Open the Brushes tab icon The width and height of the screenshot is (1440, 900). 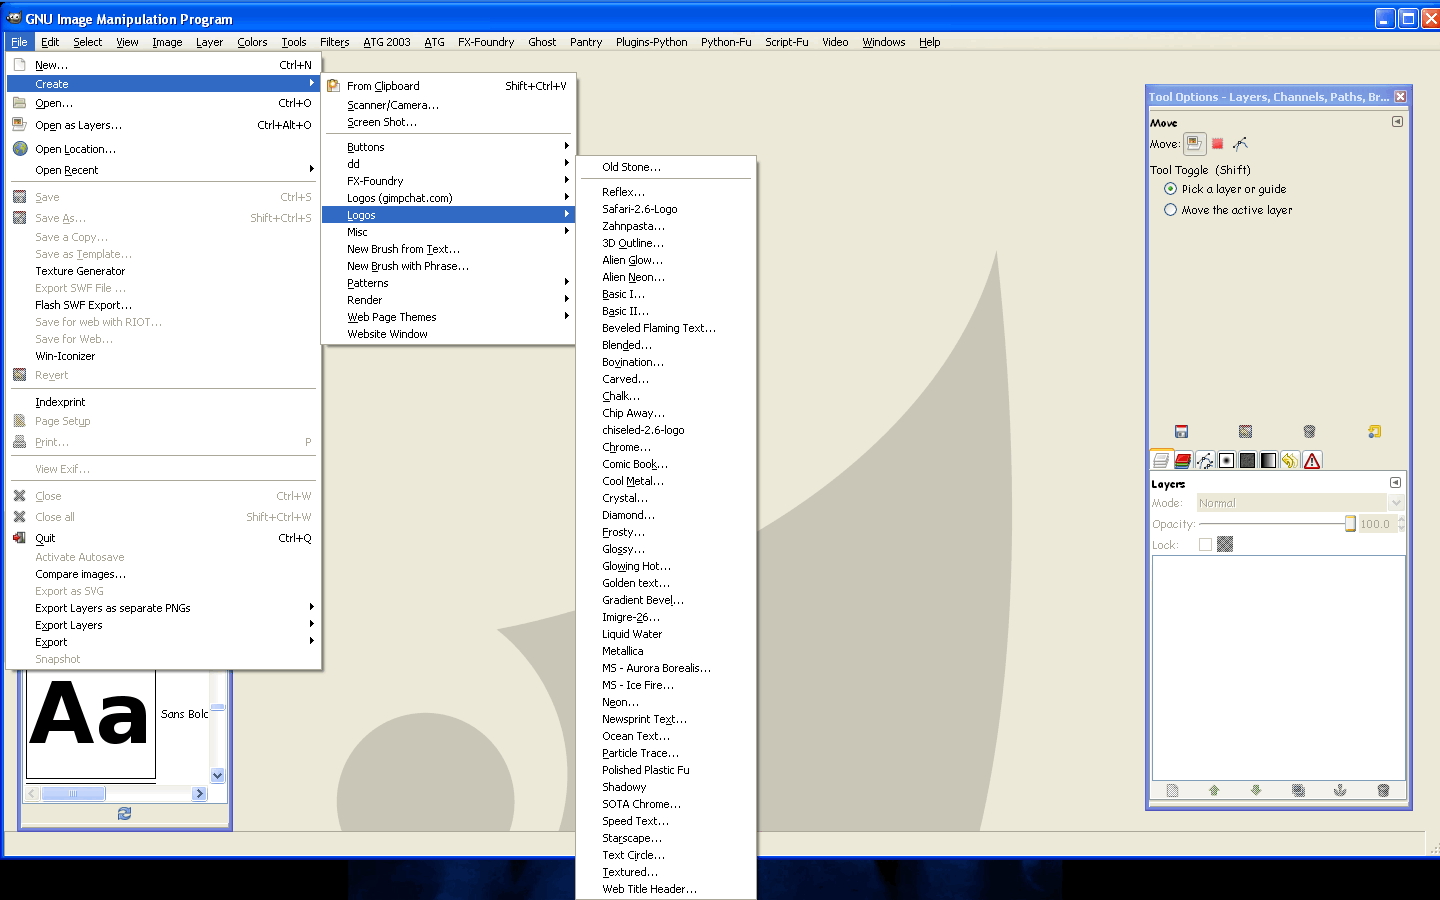click(x=1226, y=460)
